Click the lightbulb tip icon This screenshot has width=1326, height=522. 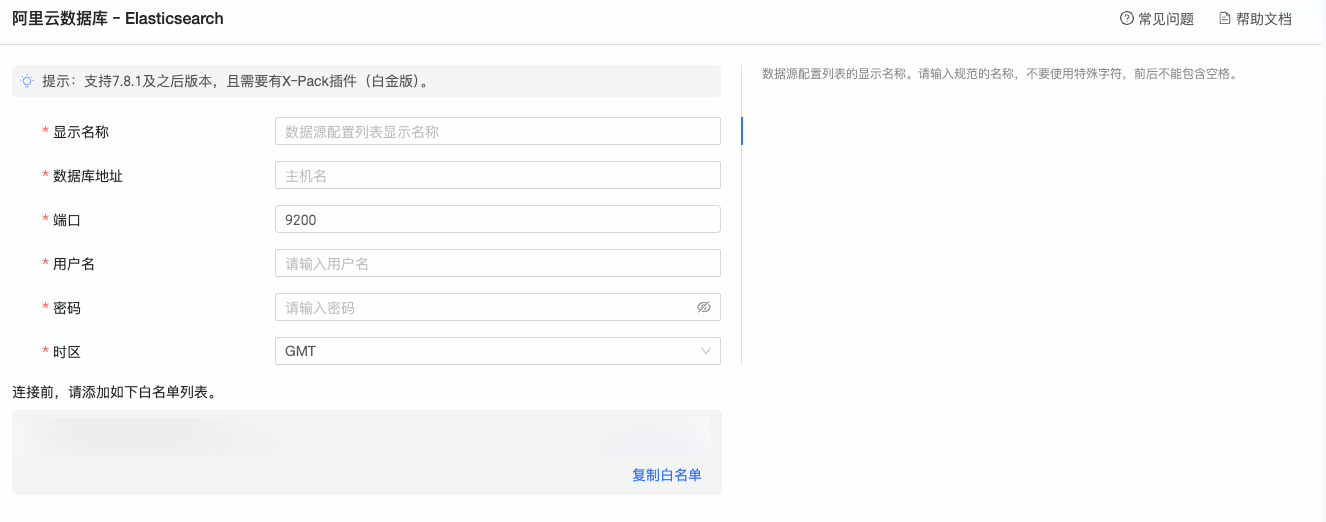tap(27, 81)
